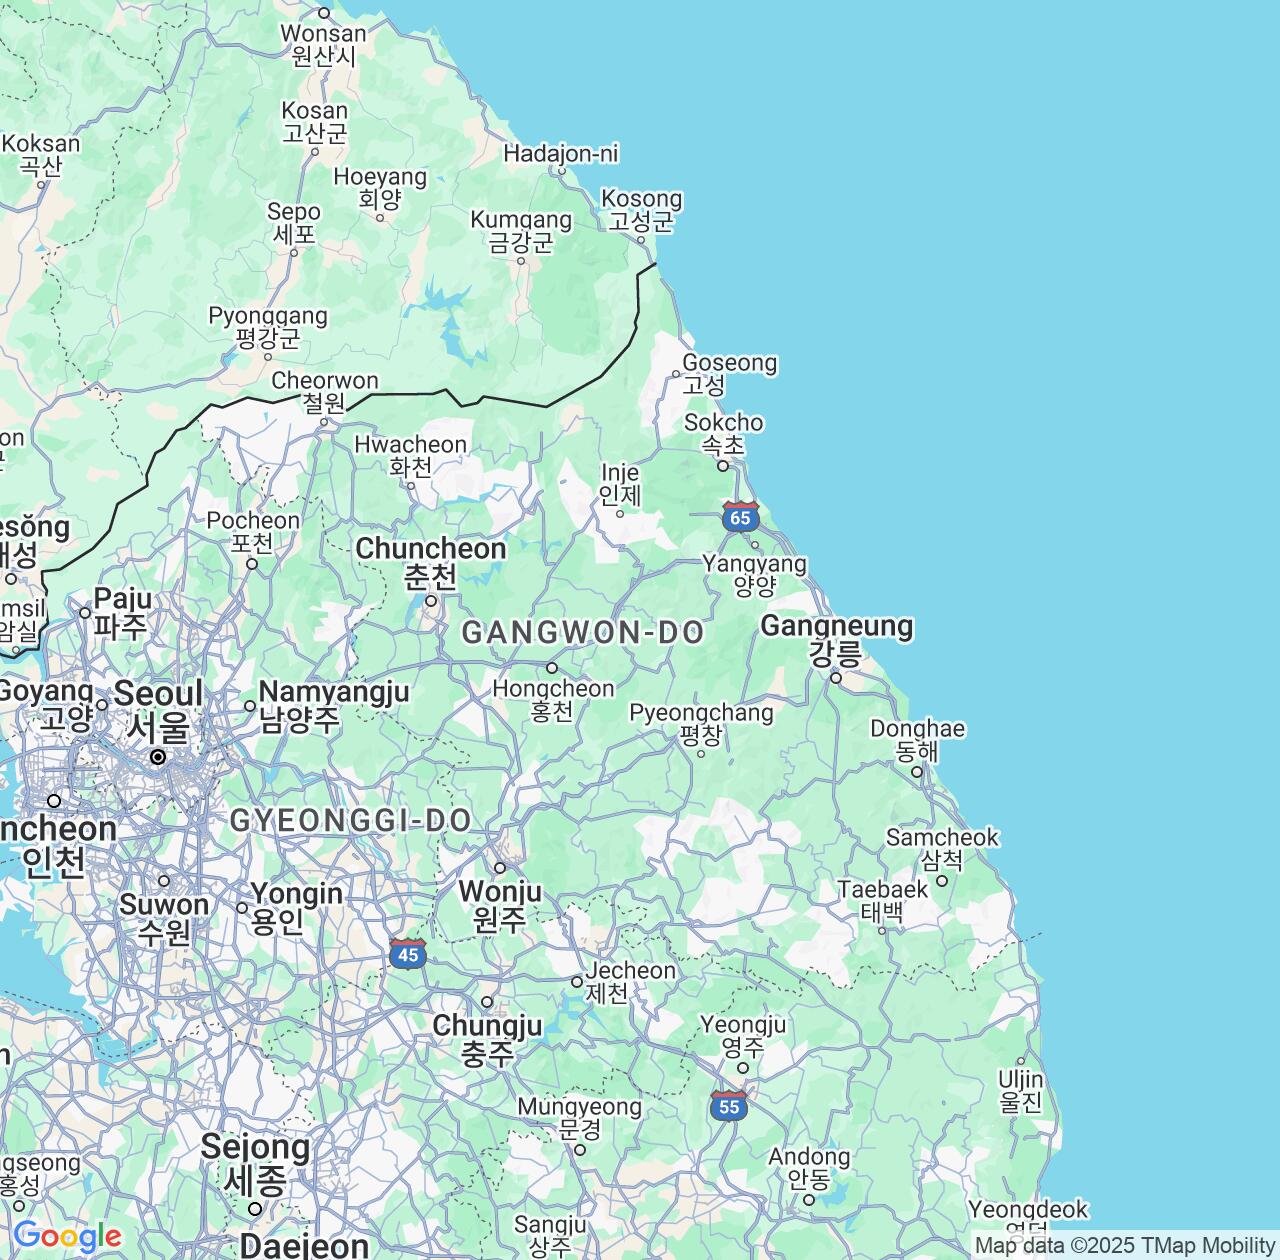Click the Donghae city label

(x=917, y=739)
